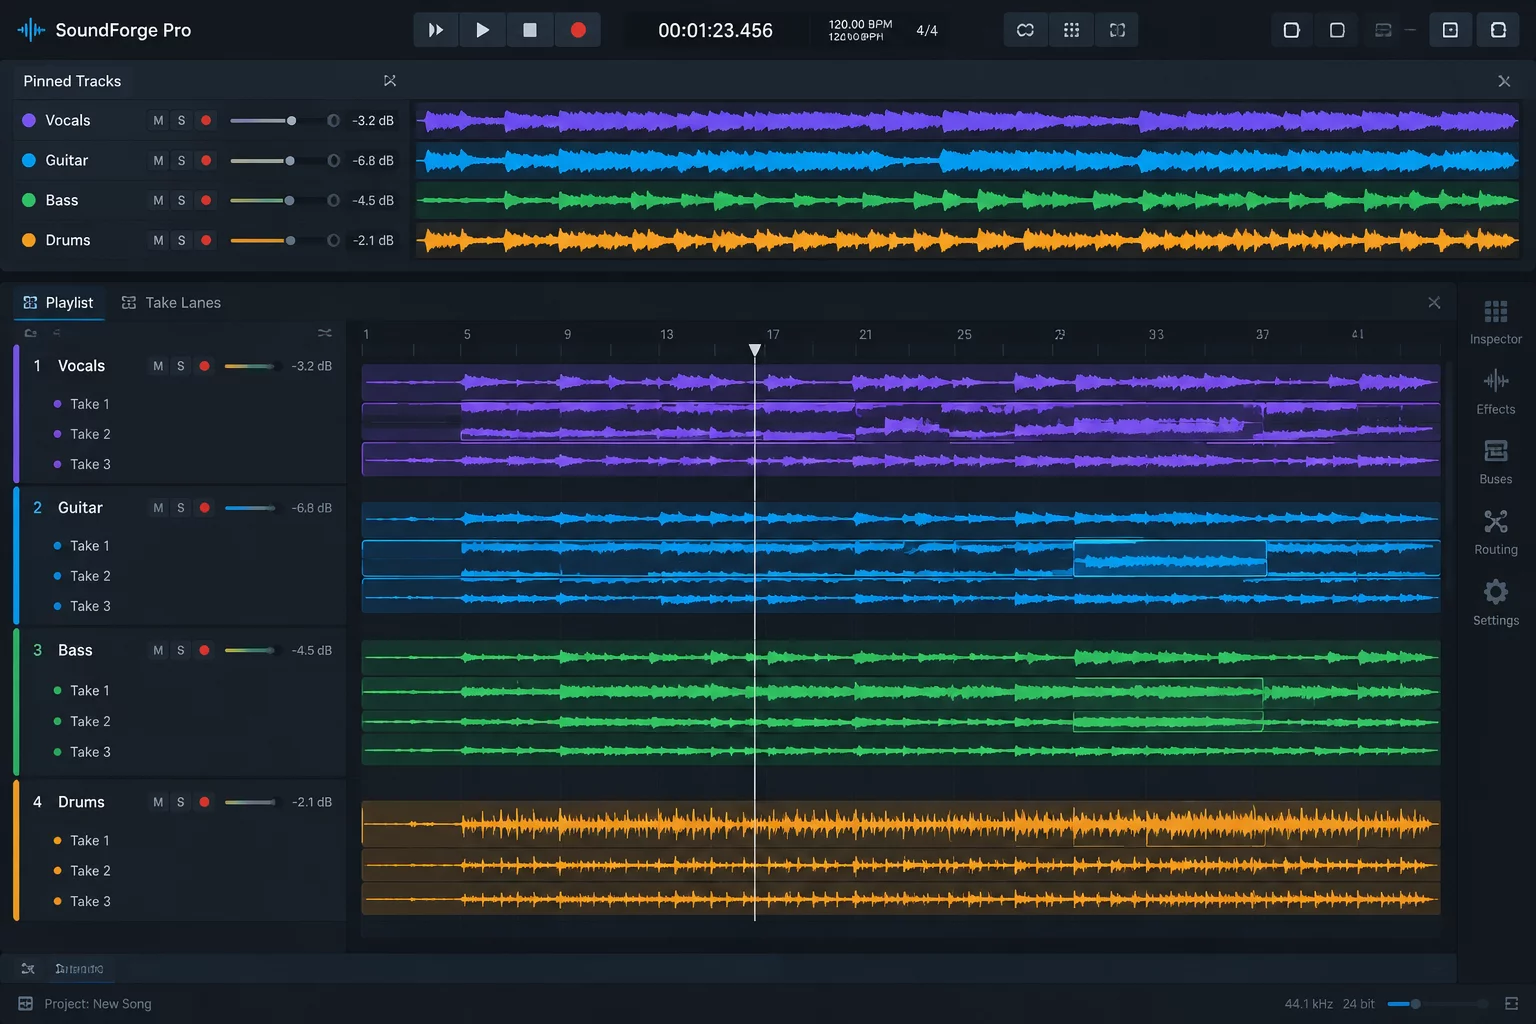Viewport: 1536px width, 1024px height.
Task: Solo Guitar in the Pinned Tracks panel
Action: pos(181,160)
